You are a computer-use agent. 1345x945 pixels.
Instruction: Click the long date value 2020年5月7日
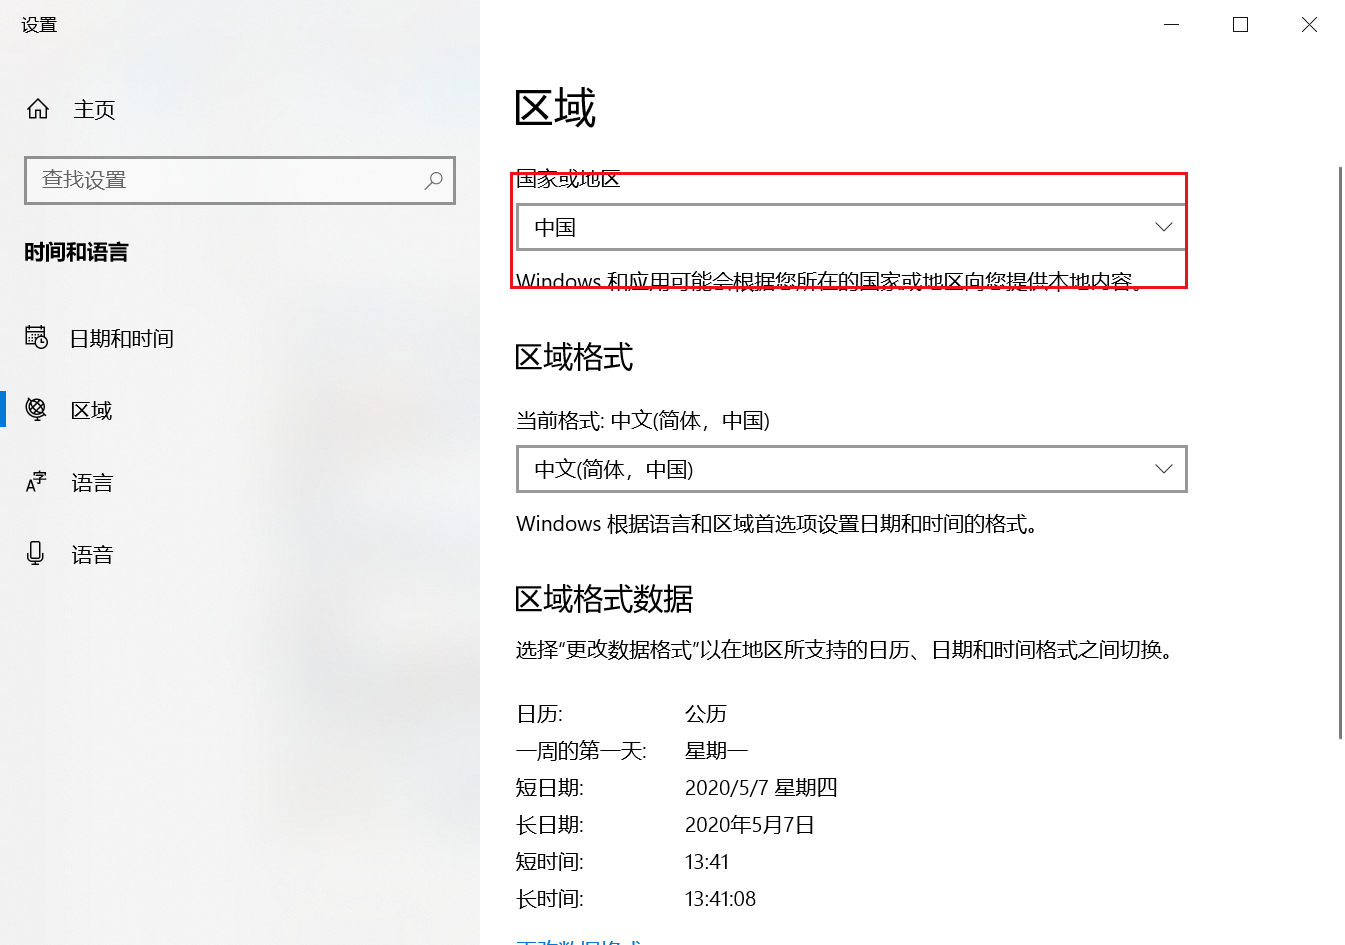(x=750, y=825)
